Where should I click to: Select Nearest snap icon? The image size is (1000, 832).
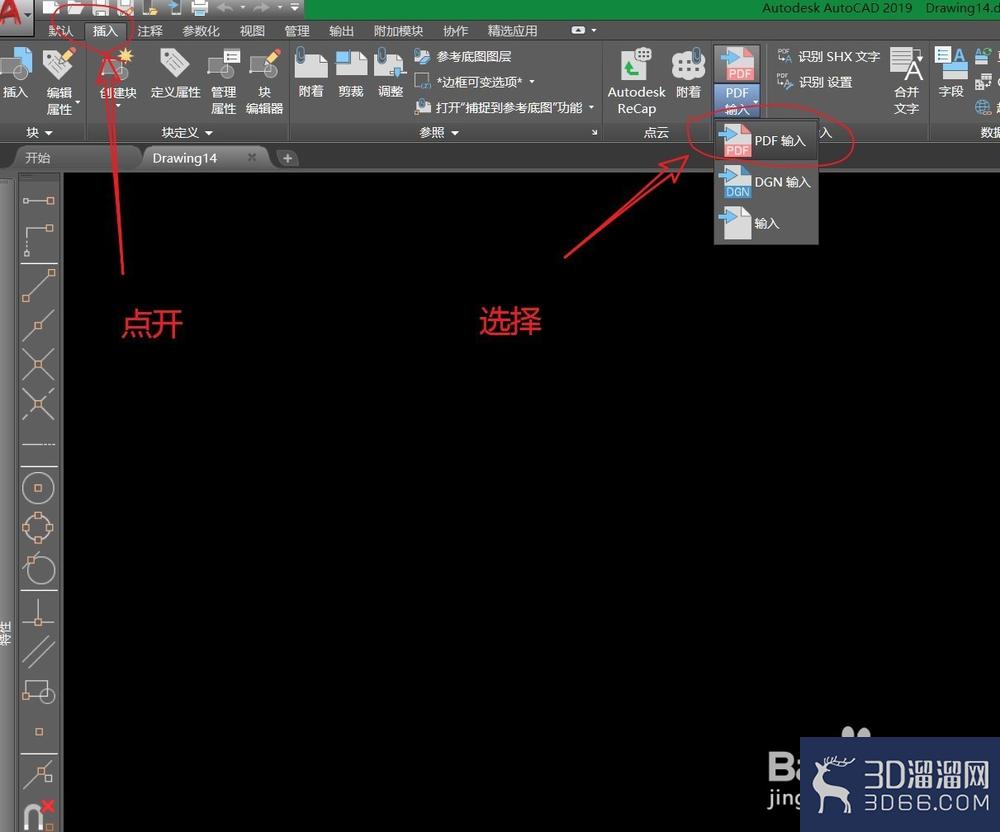(x=39, y=774)
